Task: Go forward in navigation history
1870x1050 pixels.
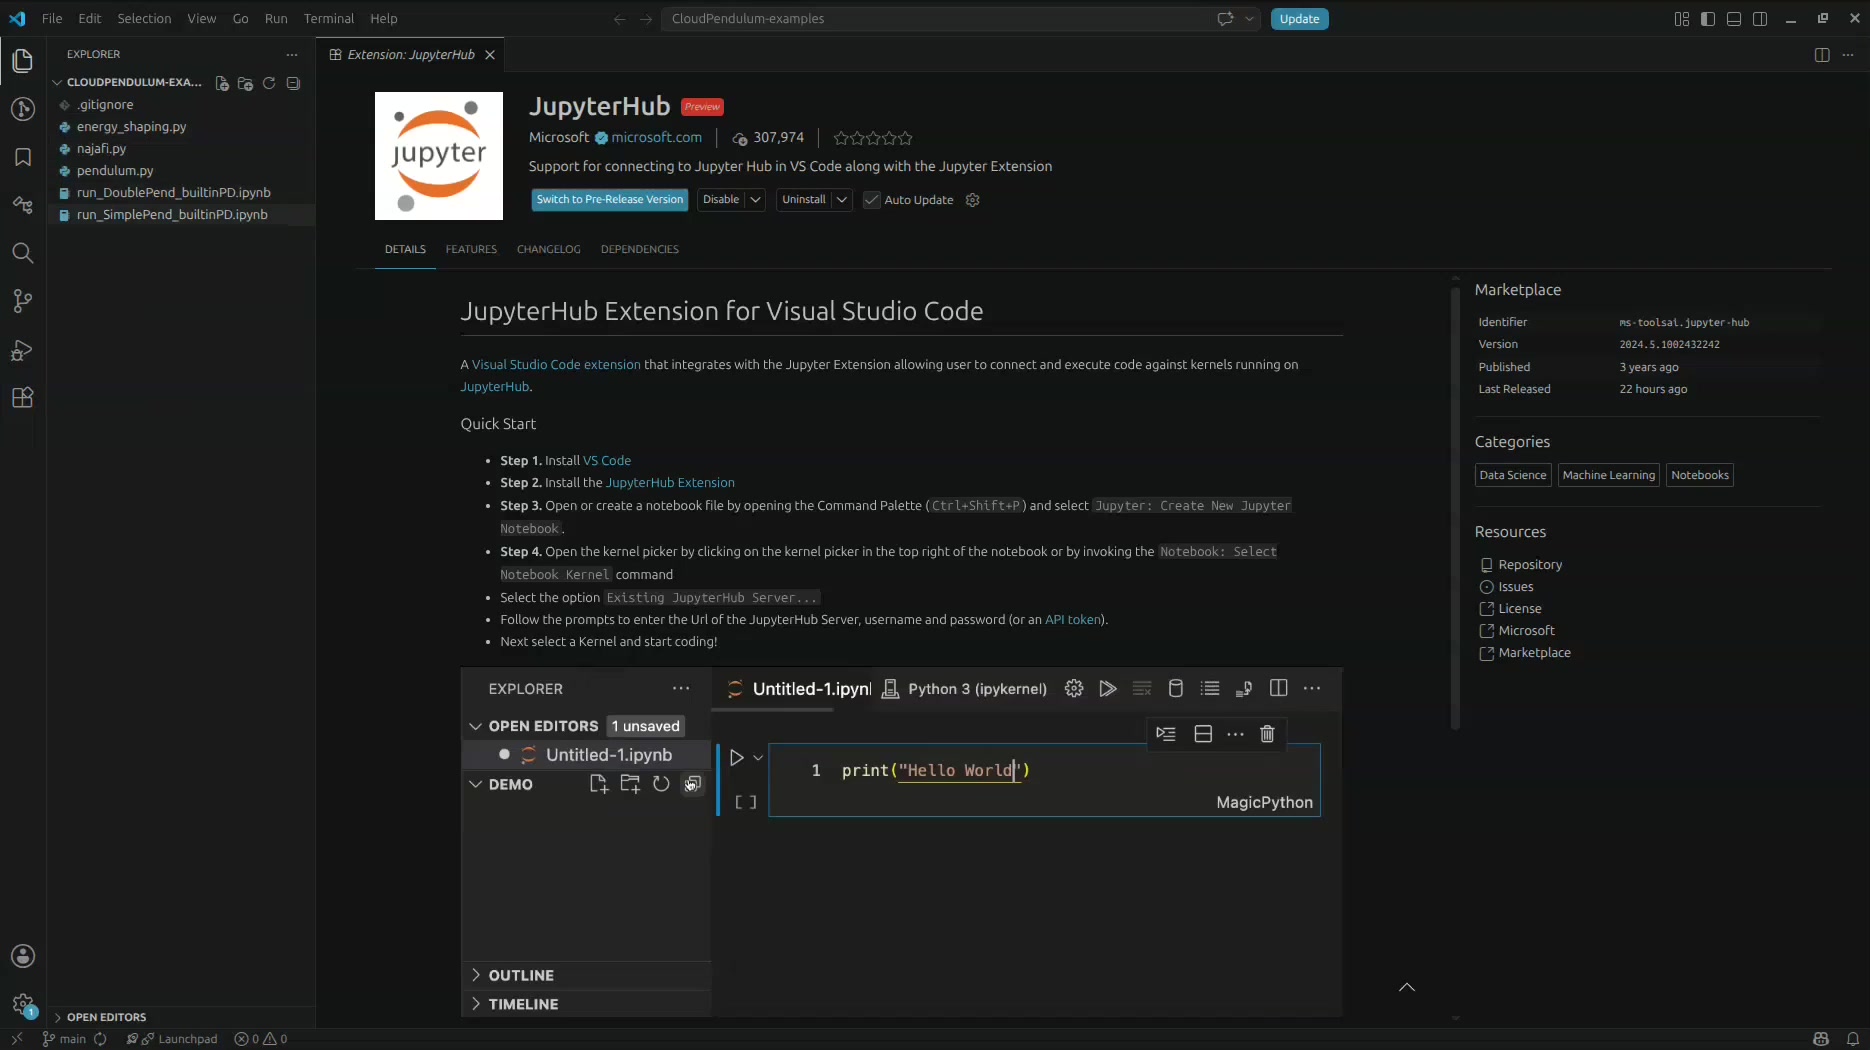Action: coord(646,19)
